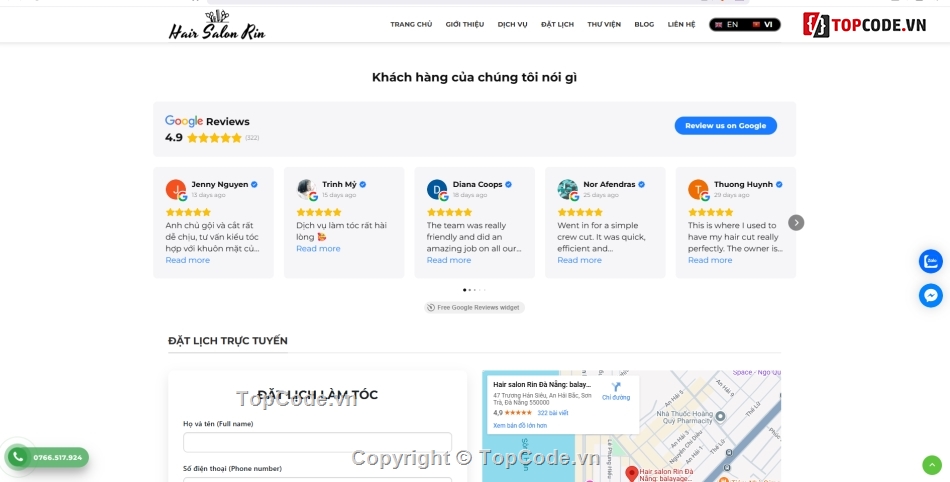Click verified badge next to Trinh Mỹ
Screen dimensions: 950x482
click(362, 185)
